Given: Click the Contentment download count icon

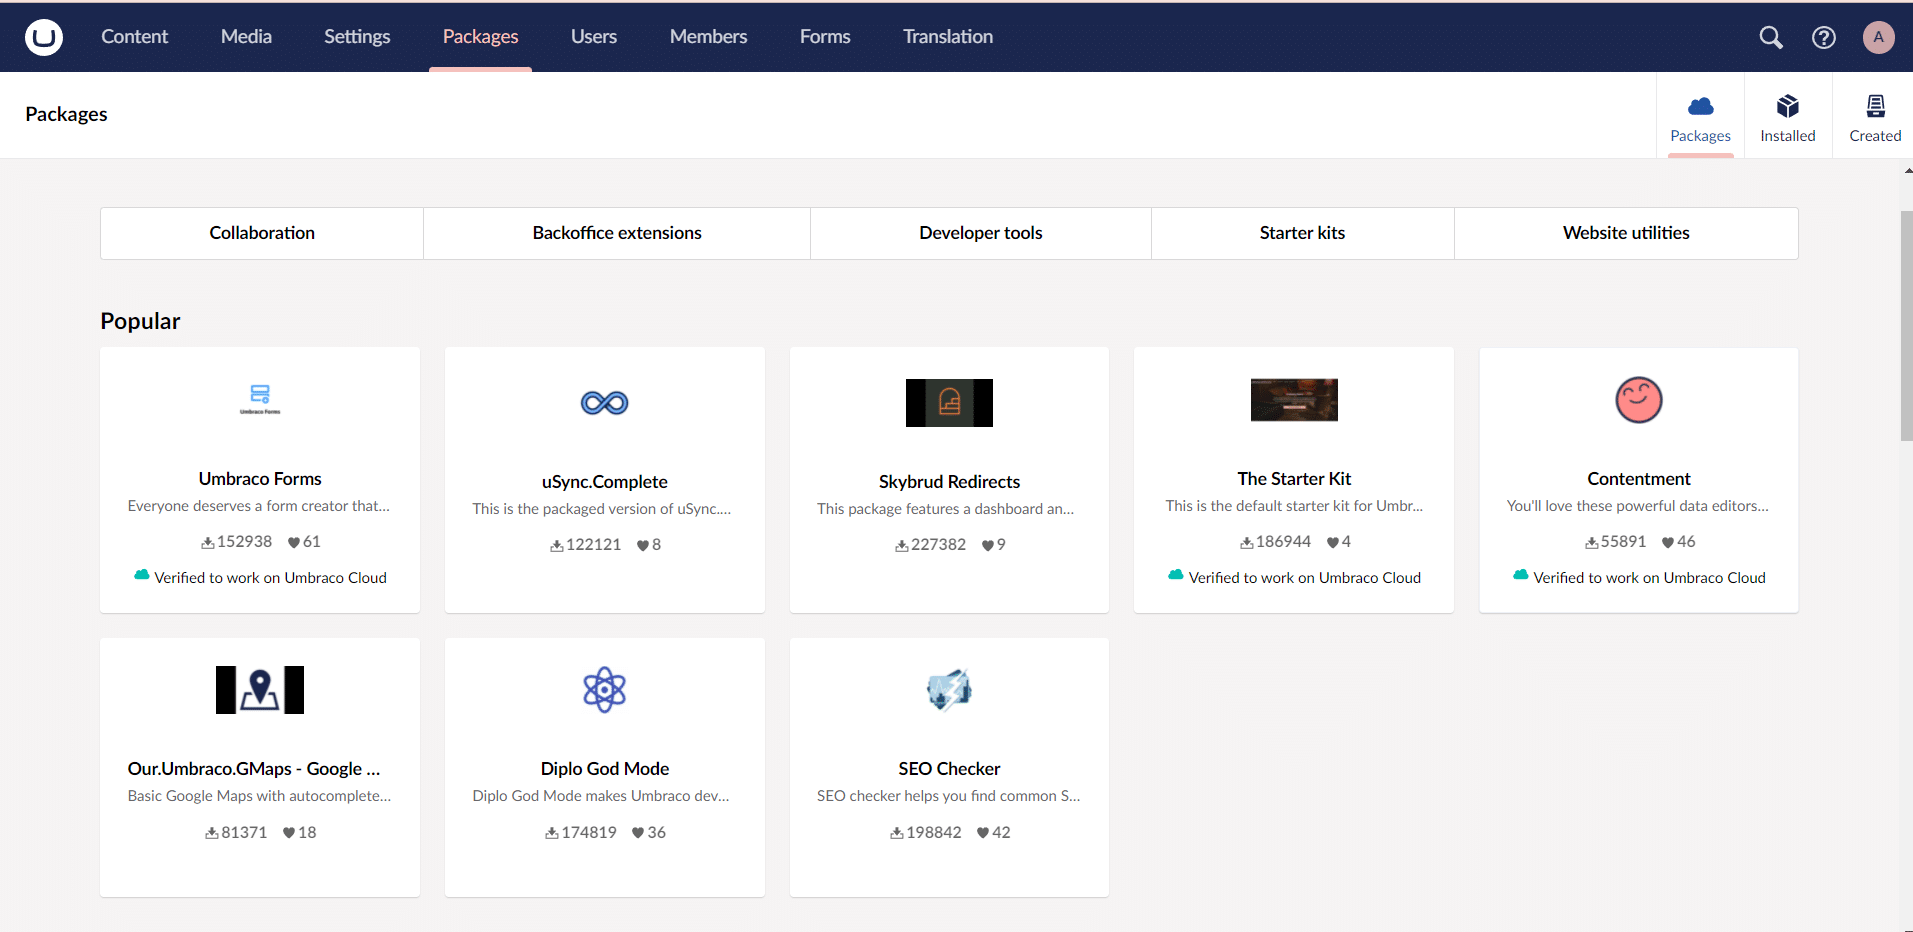Looking at the screenshot, I should pyautogui.click(x=1592, y=542).
